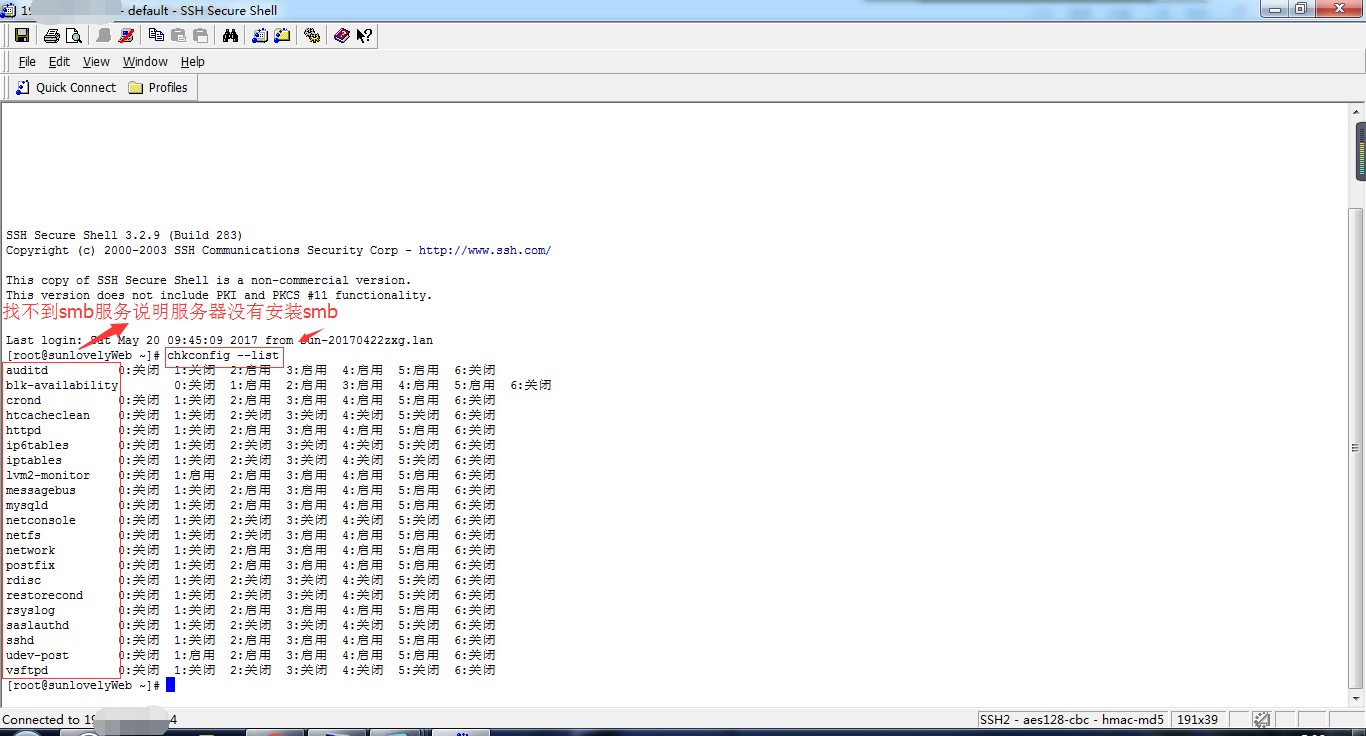This screenshot has height=736, width=1366.
Task: Click the second greyed Paste icon
Action: [200, 35]
